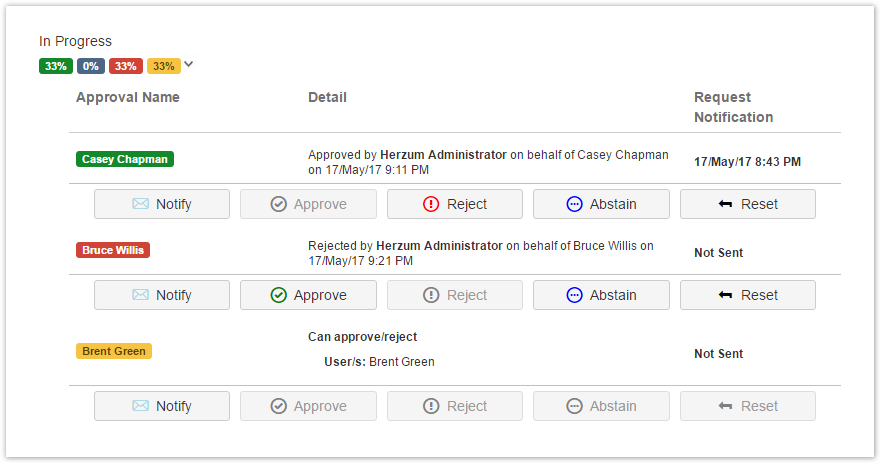Click the Abstain button for Brent Green
Screen dimensions: 880x463
(601, 406)
